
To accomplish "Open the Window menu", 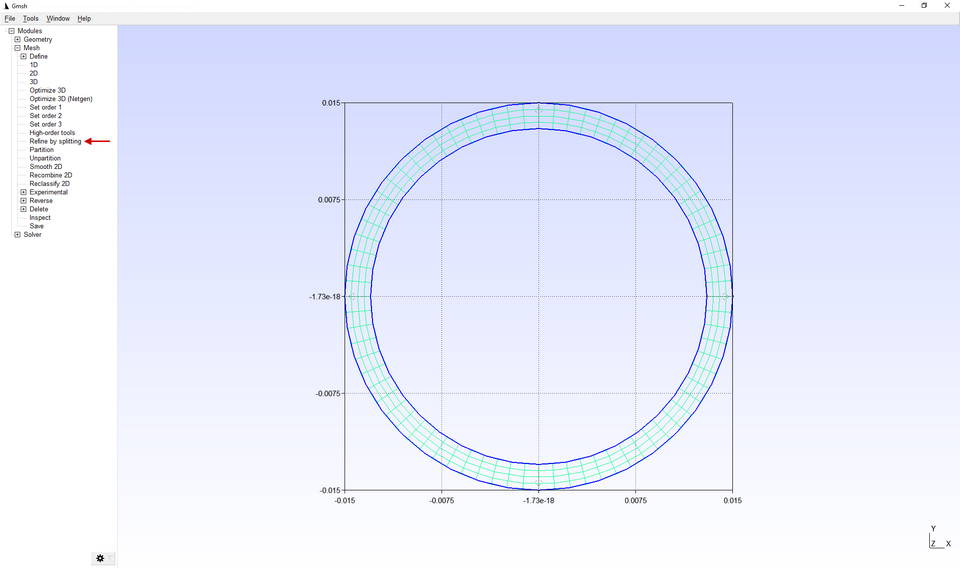I will tap(58, 18).
